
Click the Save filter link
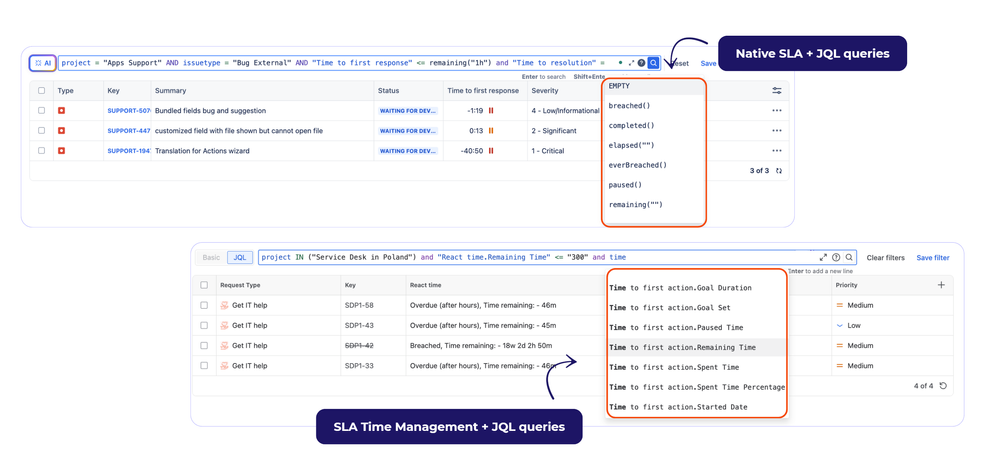tap(933, 258)
